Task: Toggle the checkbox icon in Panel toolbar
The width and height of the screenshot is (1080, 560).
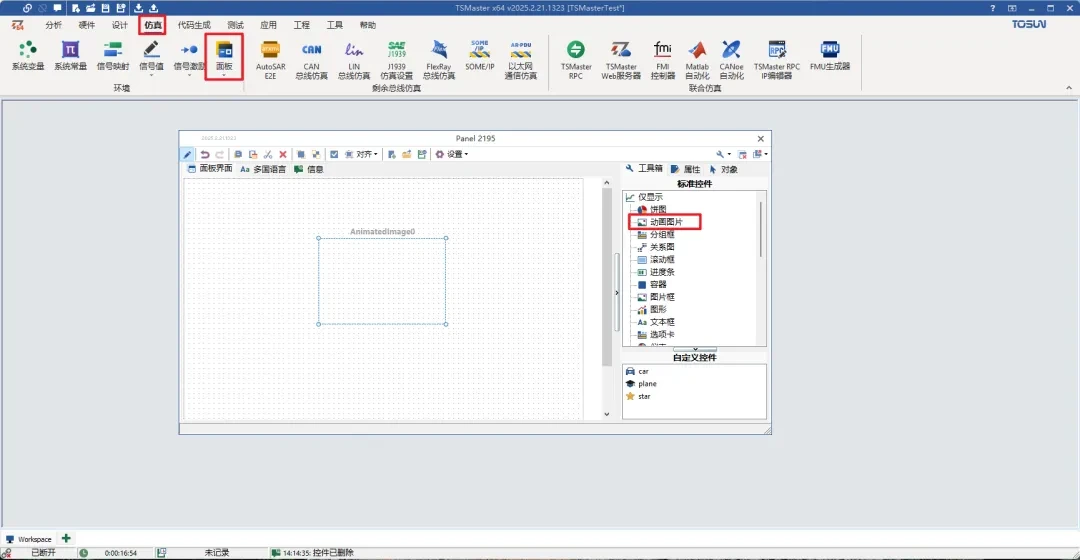Action: [x=334, y=154]
